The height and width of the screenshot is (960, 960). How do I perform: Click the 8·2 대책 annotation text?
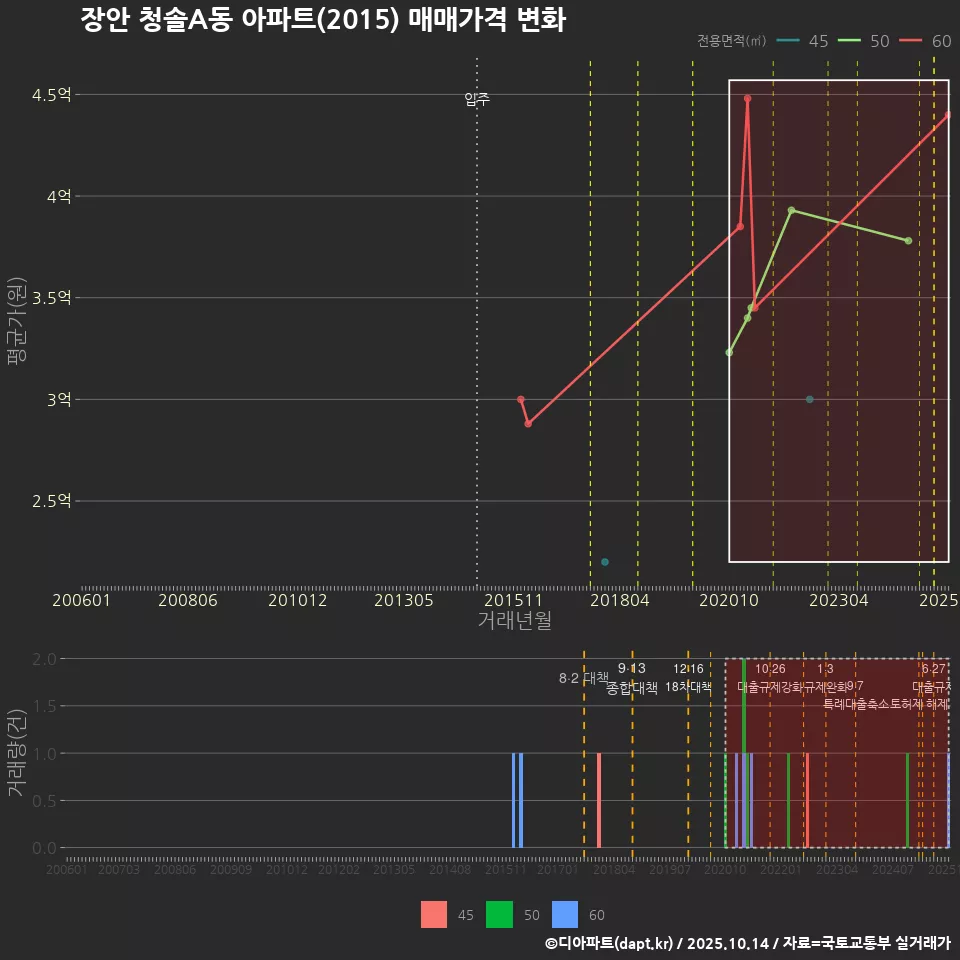582,677
